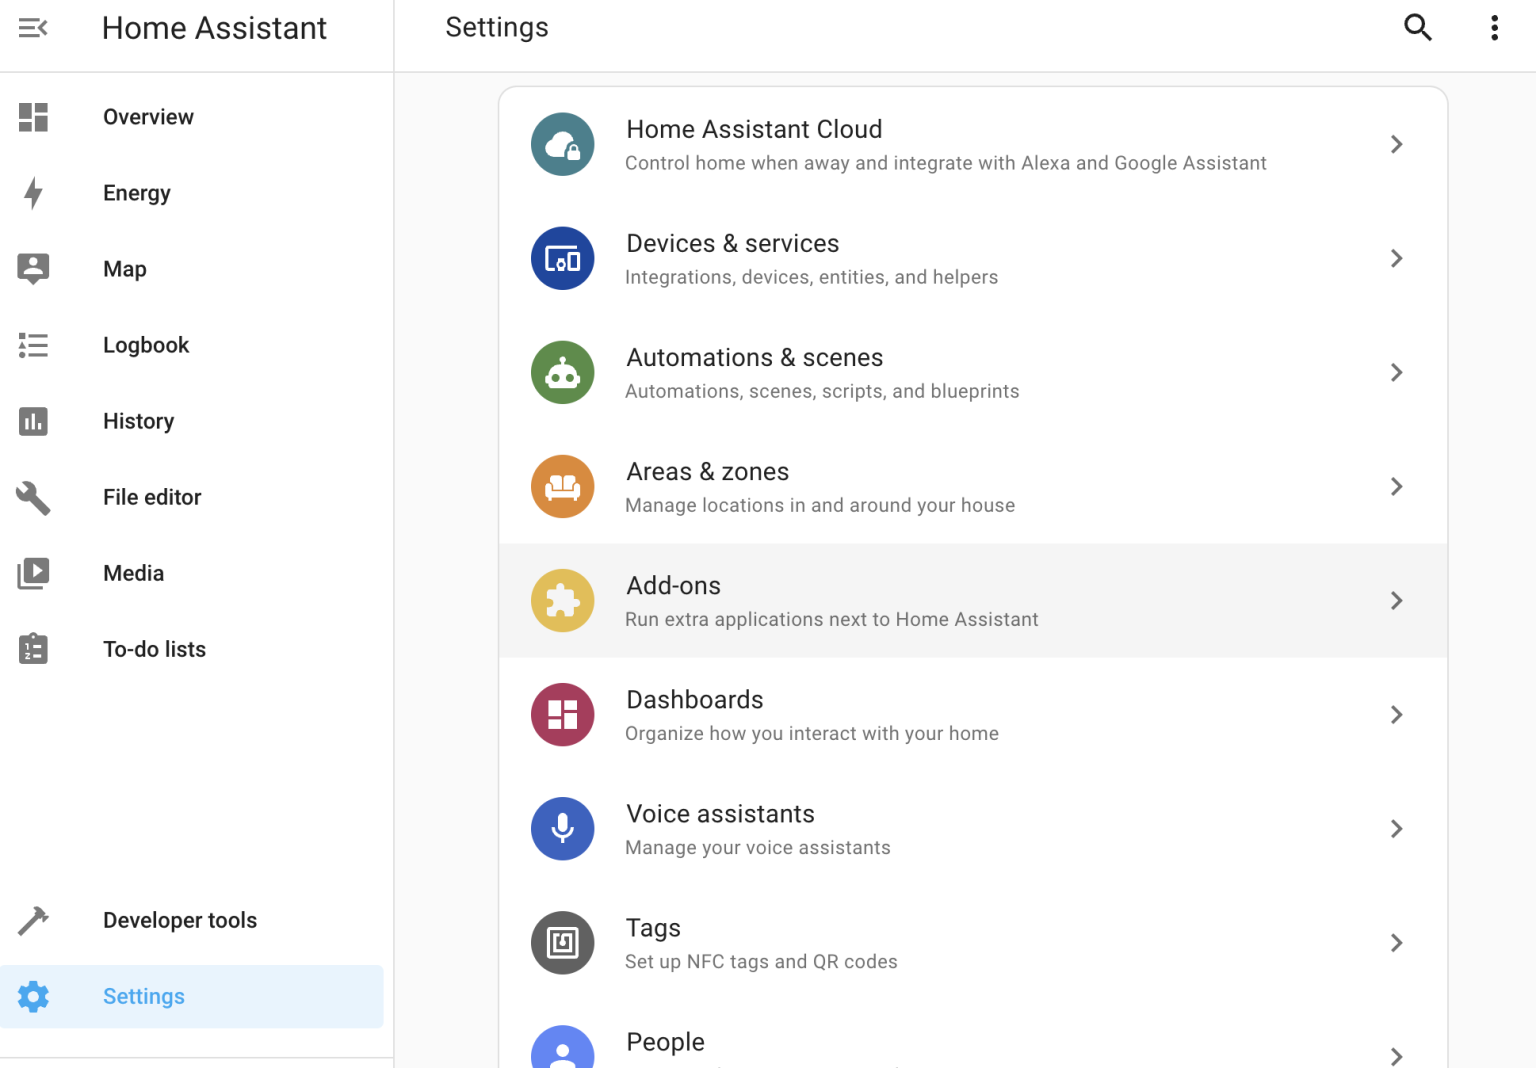This screenshot has width=1536, height=1068.
Task: Click the Map person marker icon
Action: pyautogui.click(x=33, y=269)
